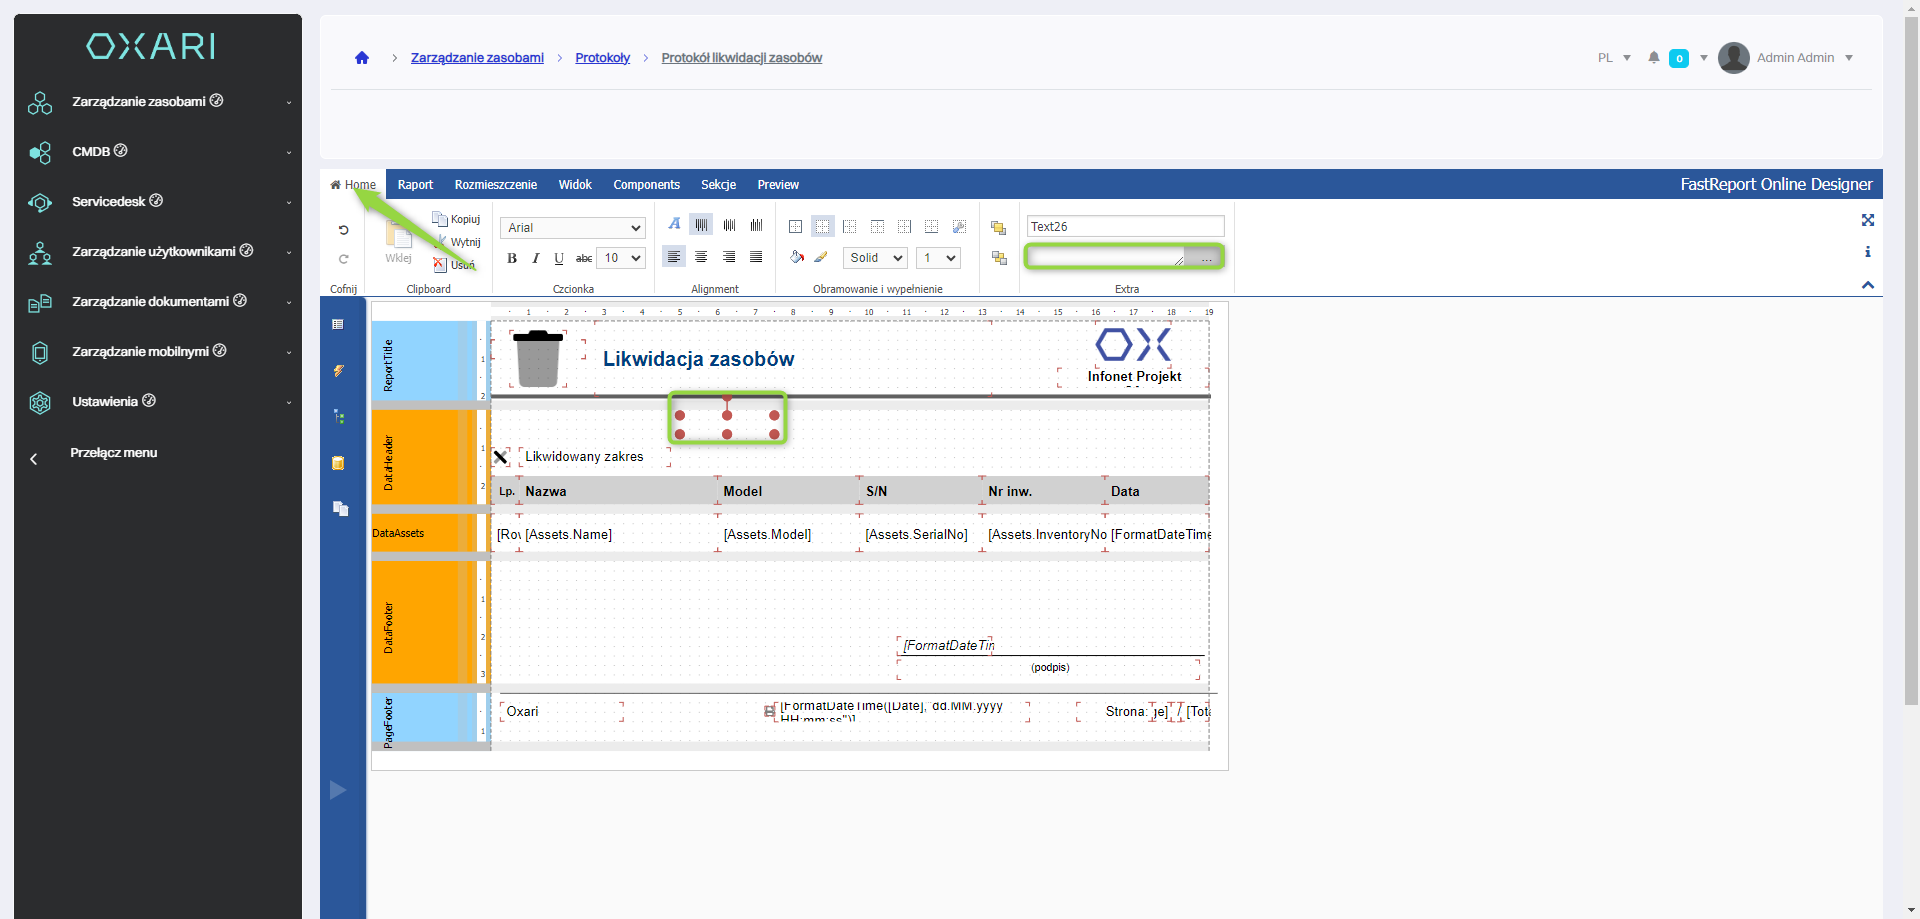
Task: Toggle underline formatting
Action: [558, 258]
